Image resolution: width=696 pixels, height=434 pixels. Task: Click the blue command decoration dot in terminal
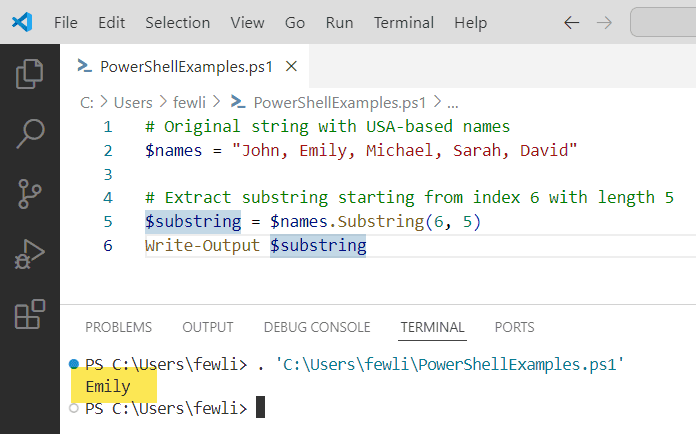click(x=74, y=364)
